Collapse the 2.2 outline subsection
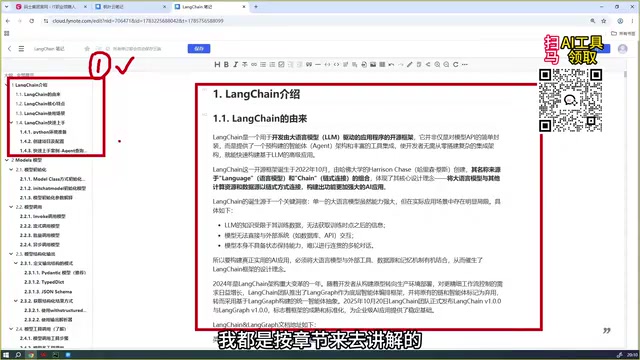 [x=11, y=207]
